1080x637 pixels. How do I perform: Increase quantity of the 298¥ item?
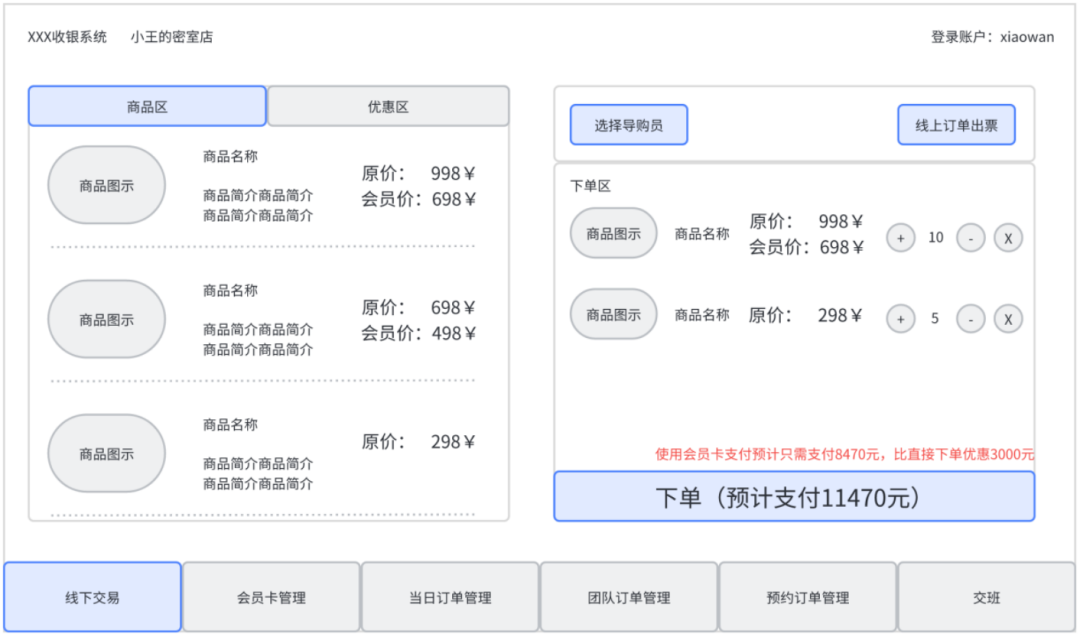point(901,319)
